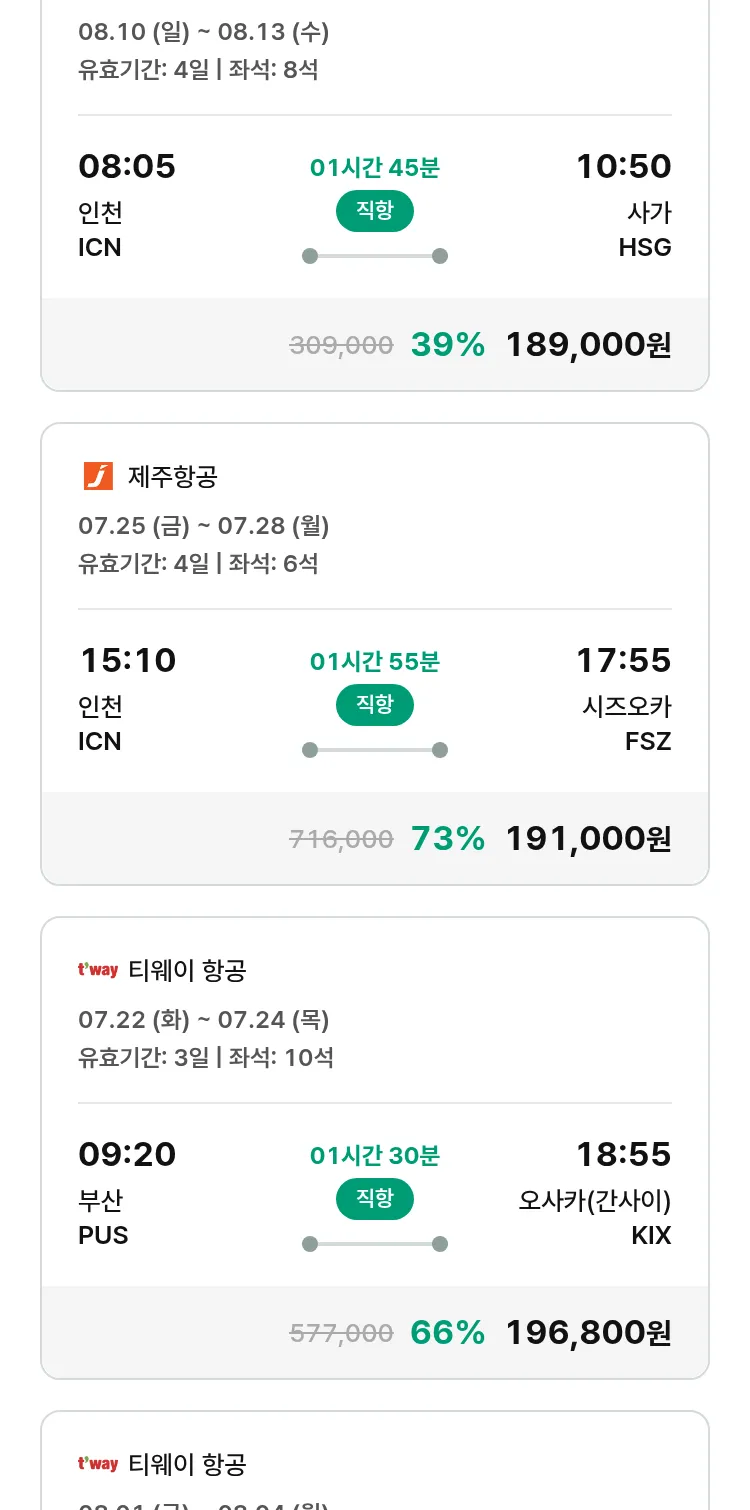
Task: Open the 제주항공 airline name
Action: coord(172,477)
